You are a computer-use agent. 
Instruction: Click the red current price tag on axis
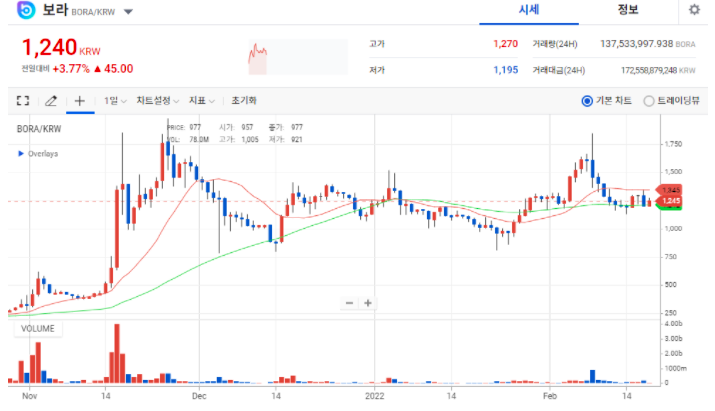coord(670,190)
